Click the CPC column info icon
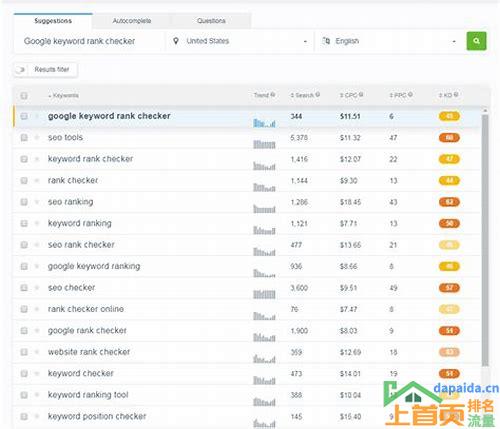This screenshot has width=500, height=429. point(361,95)
